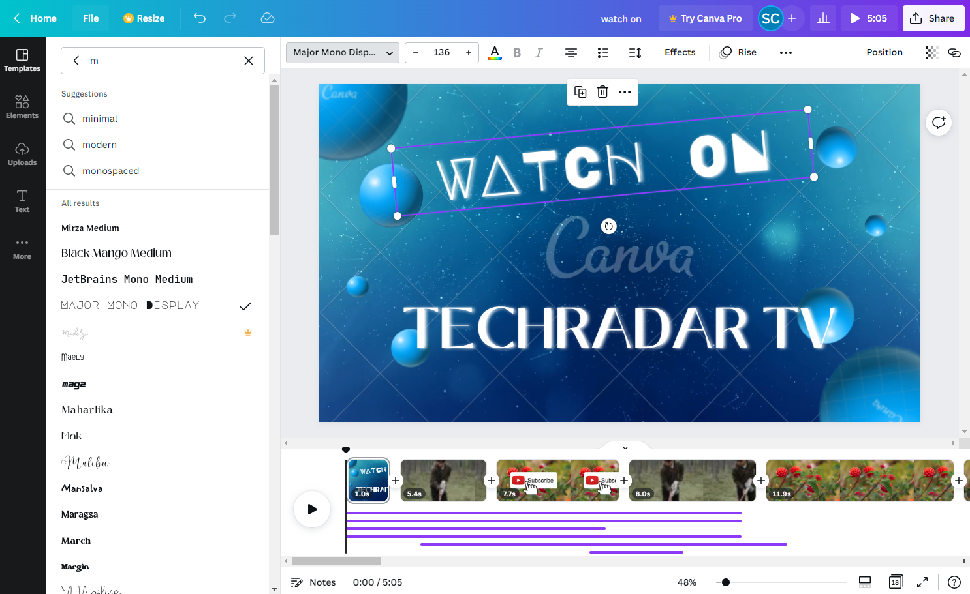
Task: Click the Redo arrow
Action: pyautogui.click(x=230, y=19)
